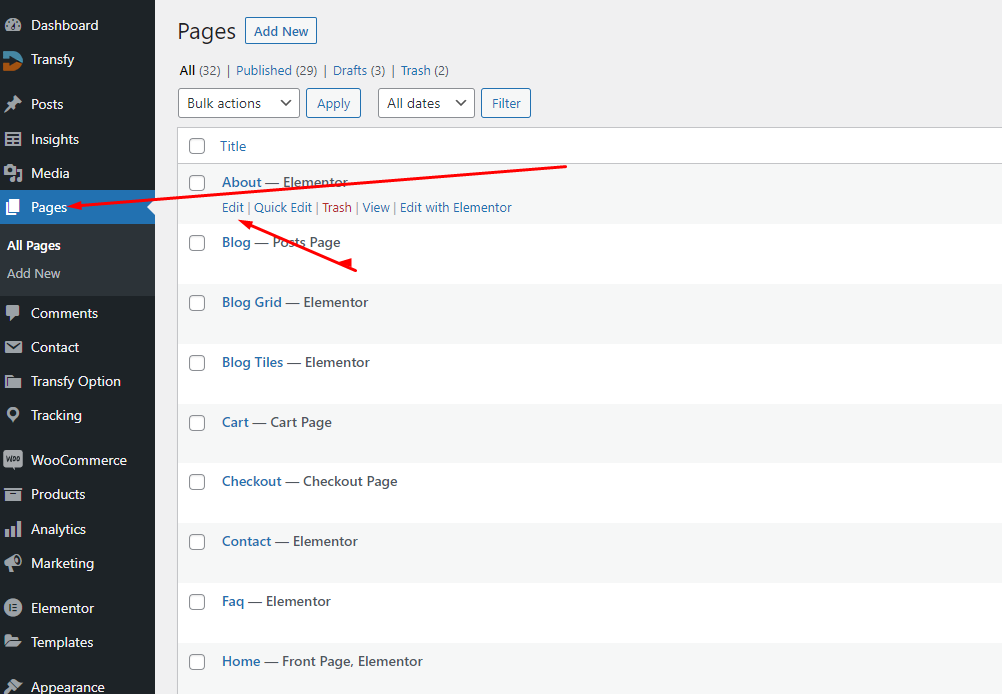Check the checkbox next to the About page

(196, 183)
